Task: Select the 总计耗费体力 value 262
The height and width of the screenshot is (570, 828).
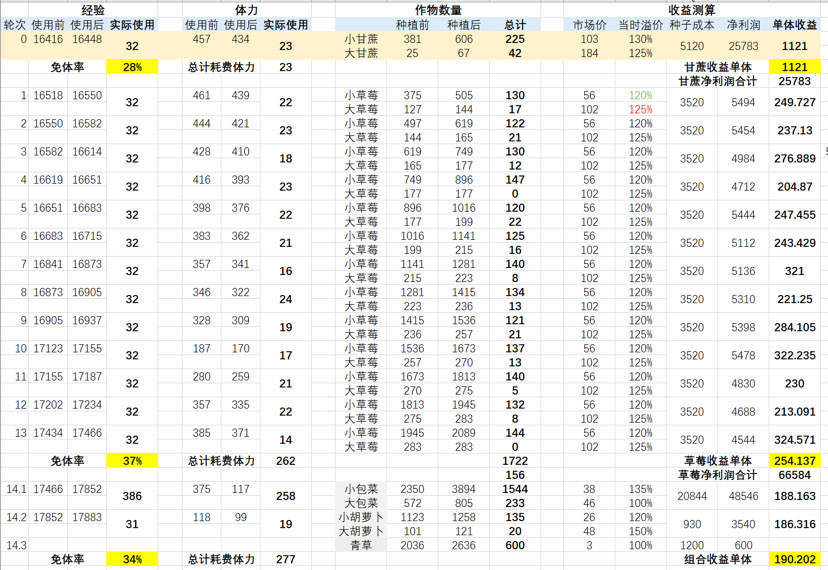Action: click(286, 461)
